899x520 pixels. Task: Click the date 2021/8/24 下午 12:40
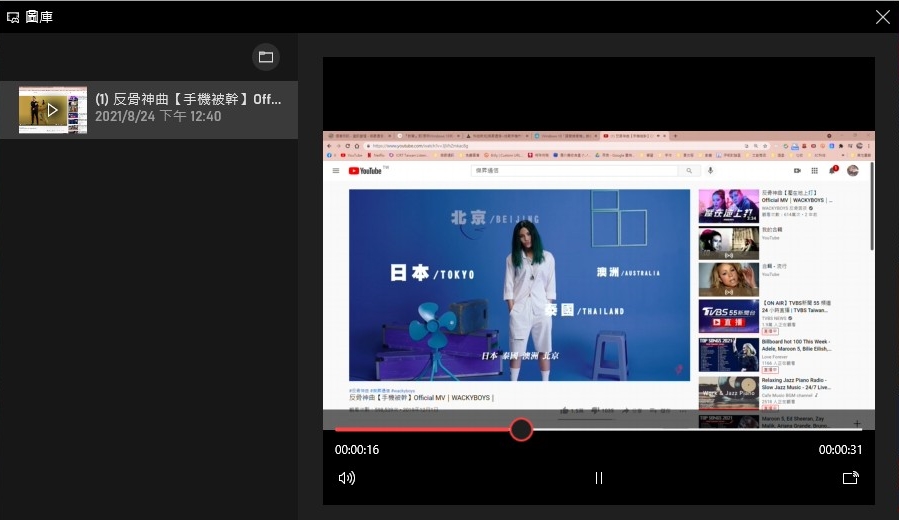(x=158, y=116)
